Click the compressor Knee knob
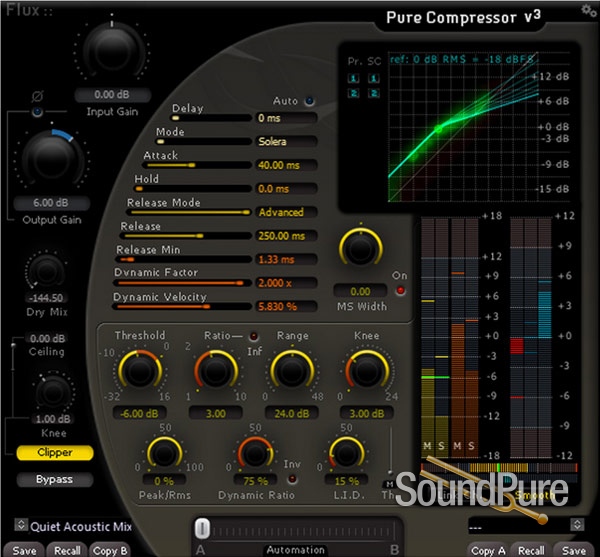Image resolution: width=600 pixels, height=557 pixels. coord(367,370)
